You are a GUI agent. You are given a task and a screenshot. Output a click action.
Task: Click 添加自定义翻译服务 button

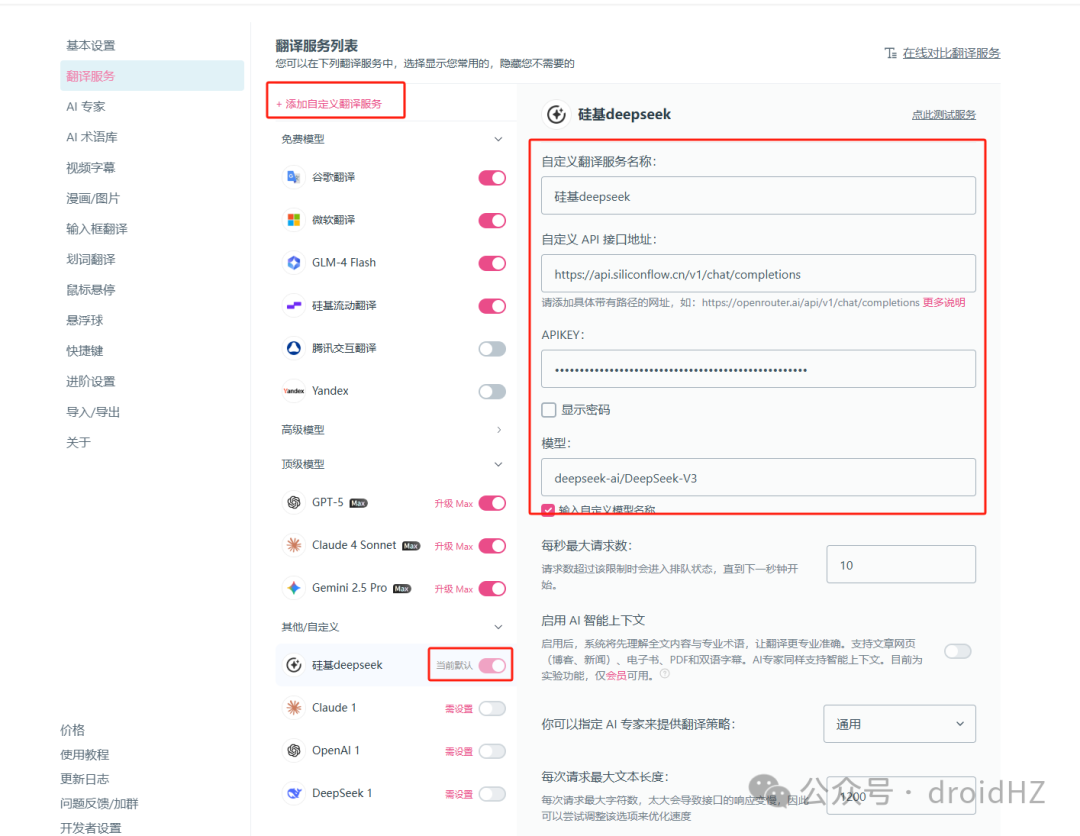click(x=329, y=104)
